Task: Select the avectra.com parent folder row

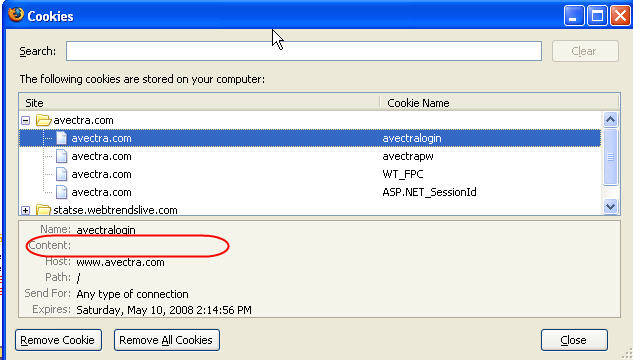Action: click(310, 120)
